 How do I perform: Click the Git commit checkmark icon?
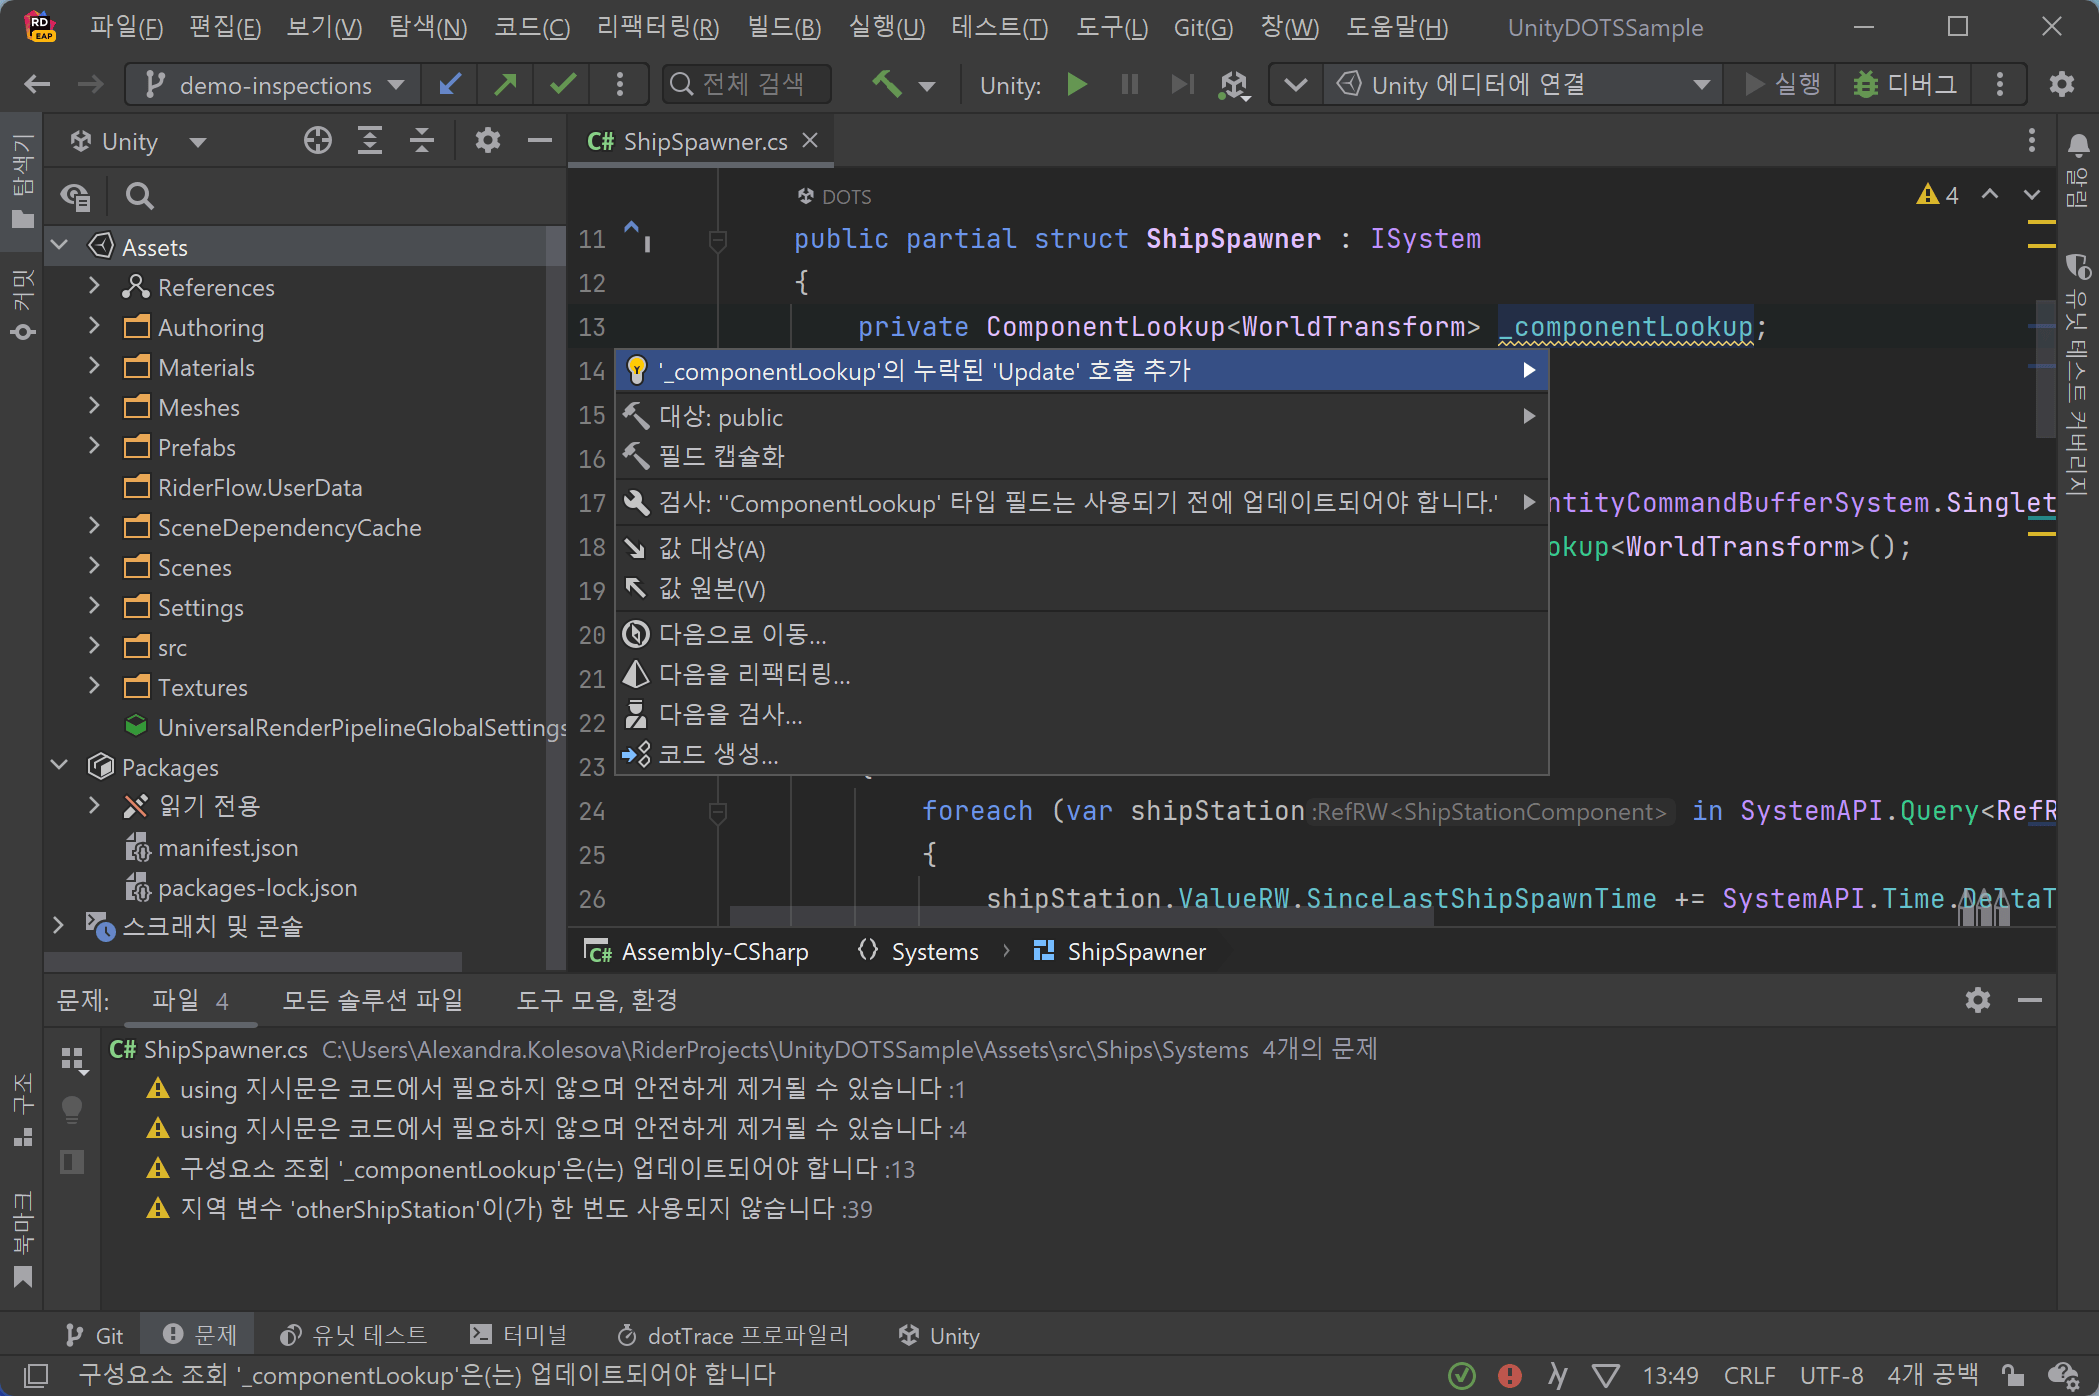[563, 85]
